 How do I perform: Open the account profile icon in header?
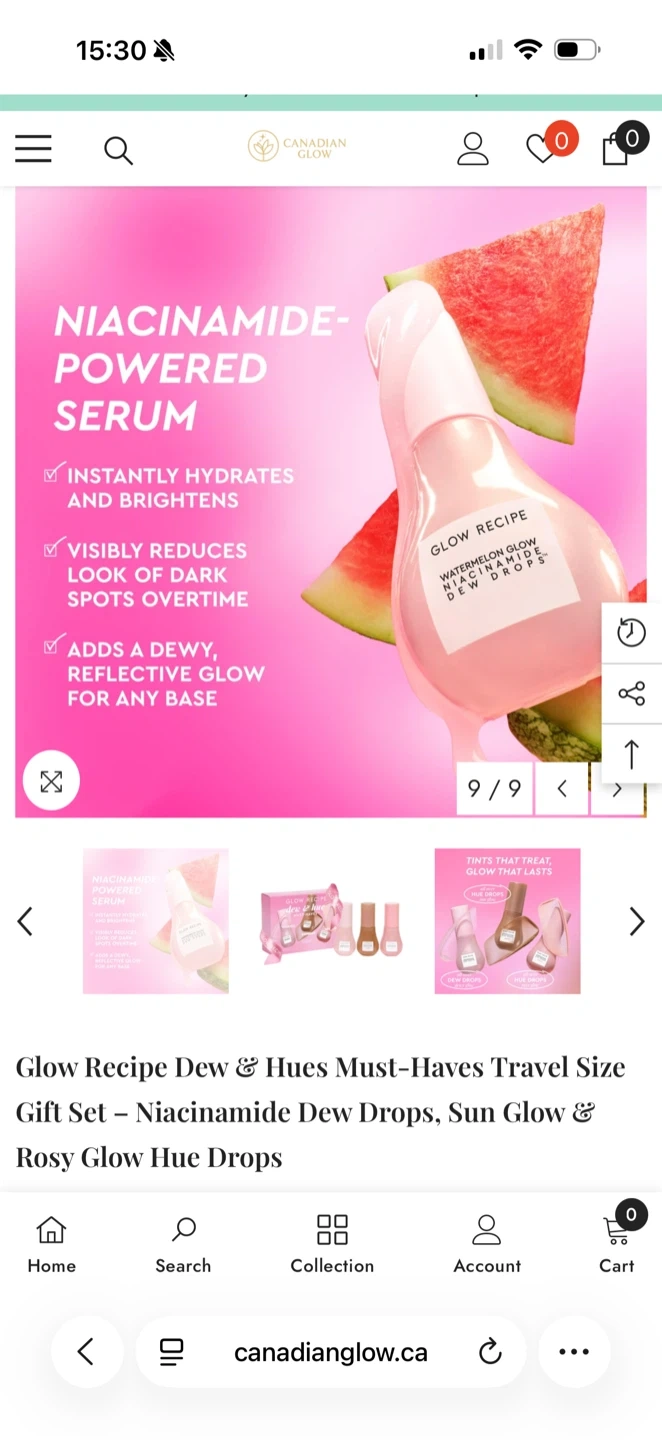(473, 149)
